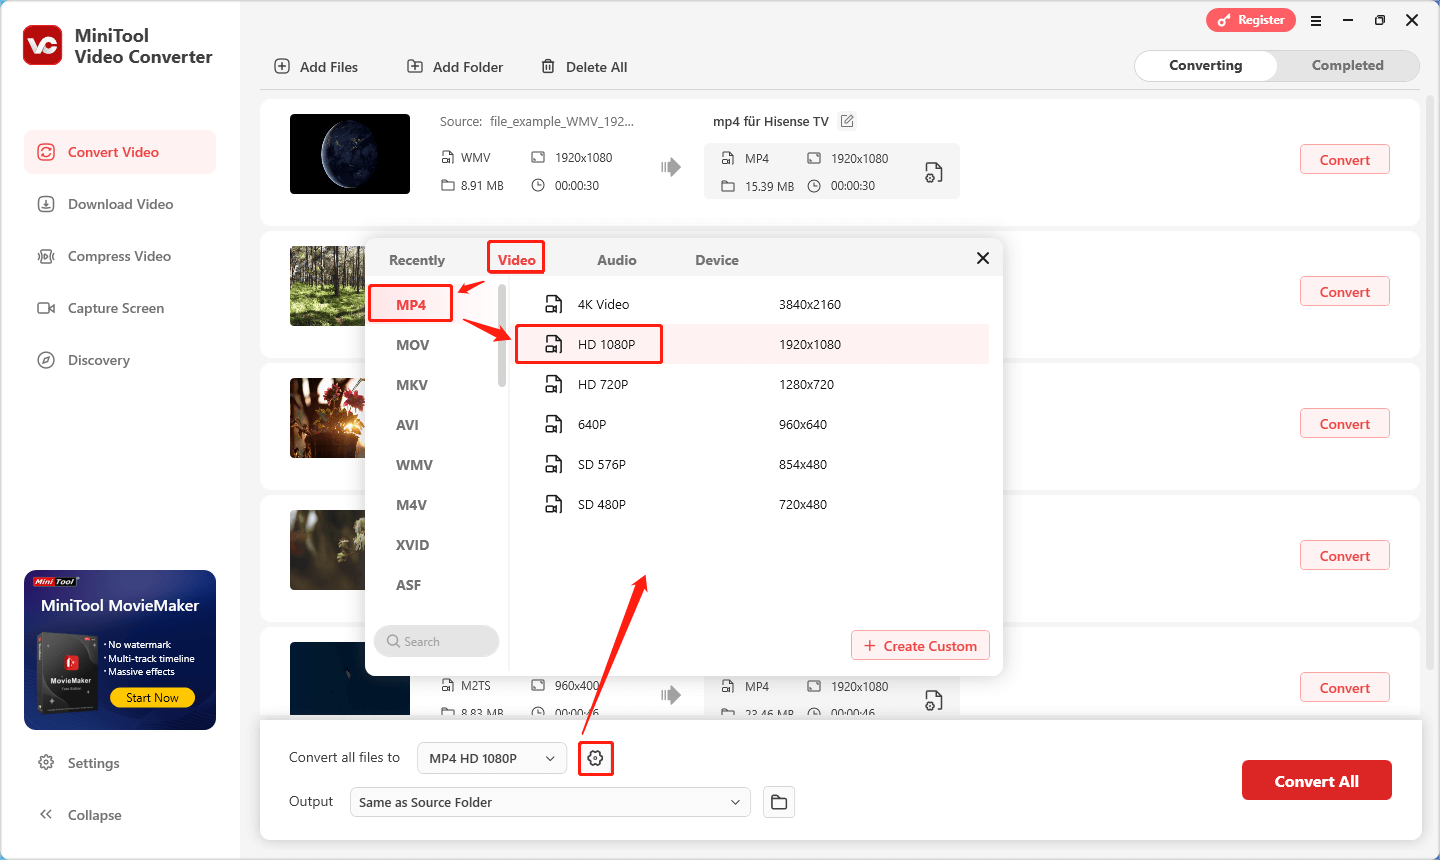Open Download Video in sidebar

tap(120, 204)
